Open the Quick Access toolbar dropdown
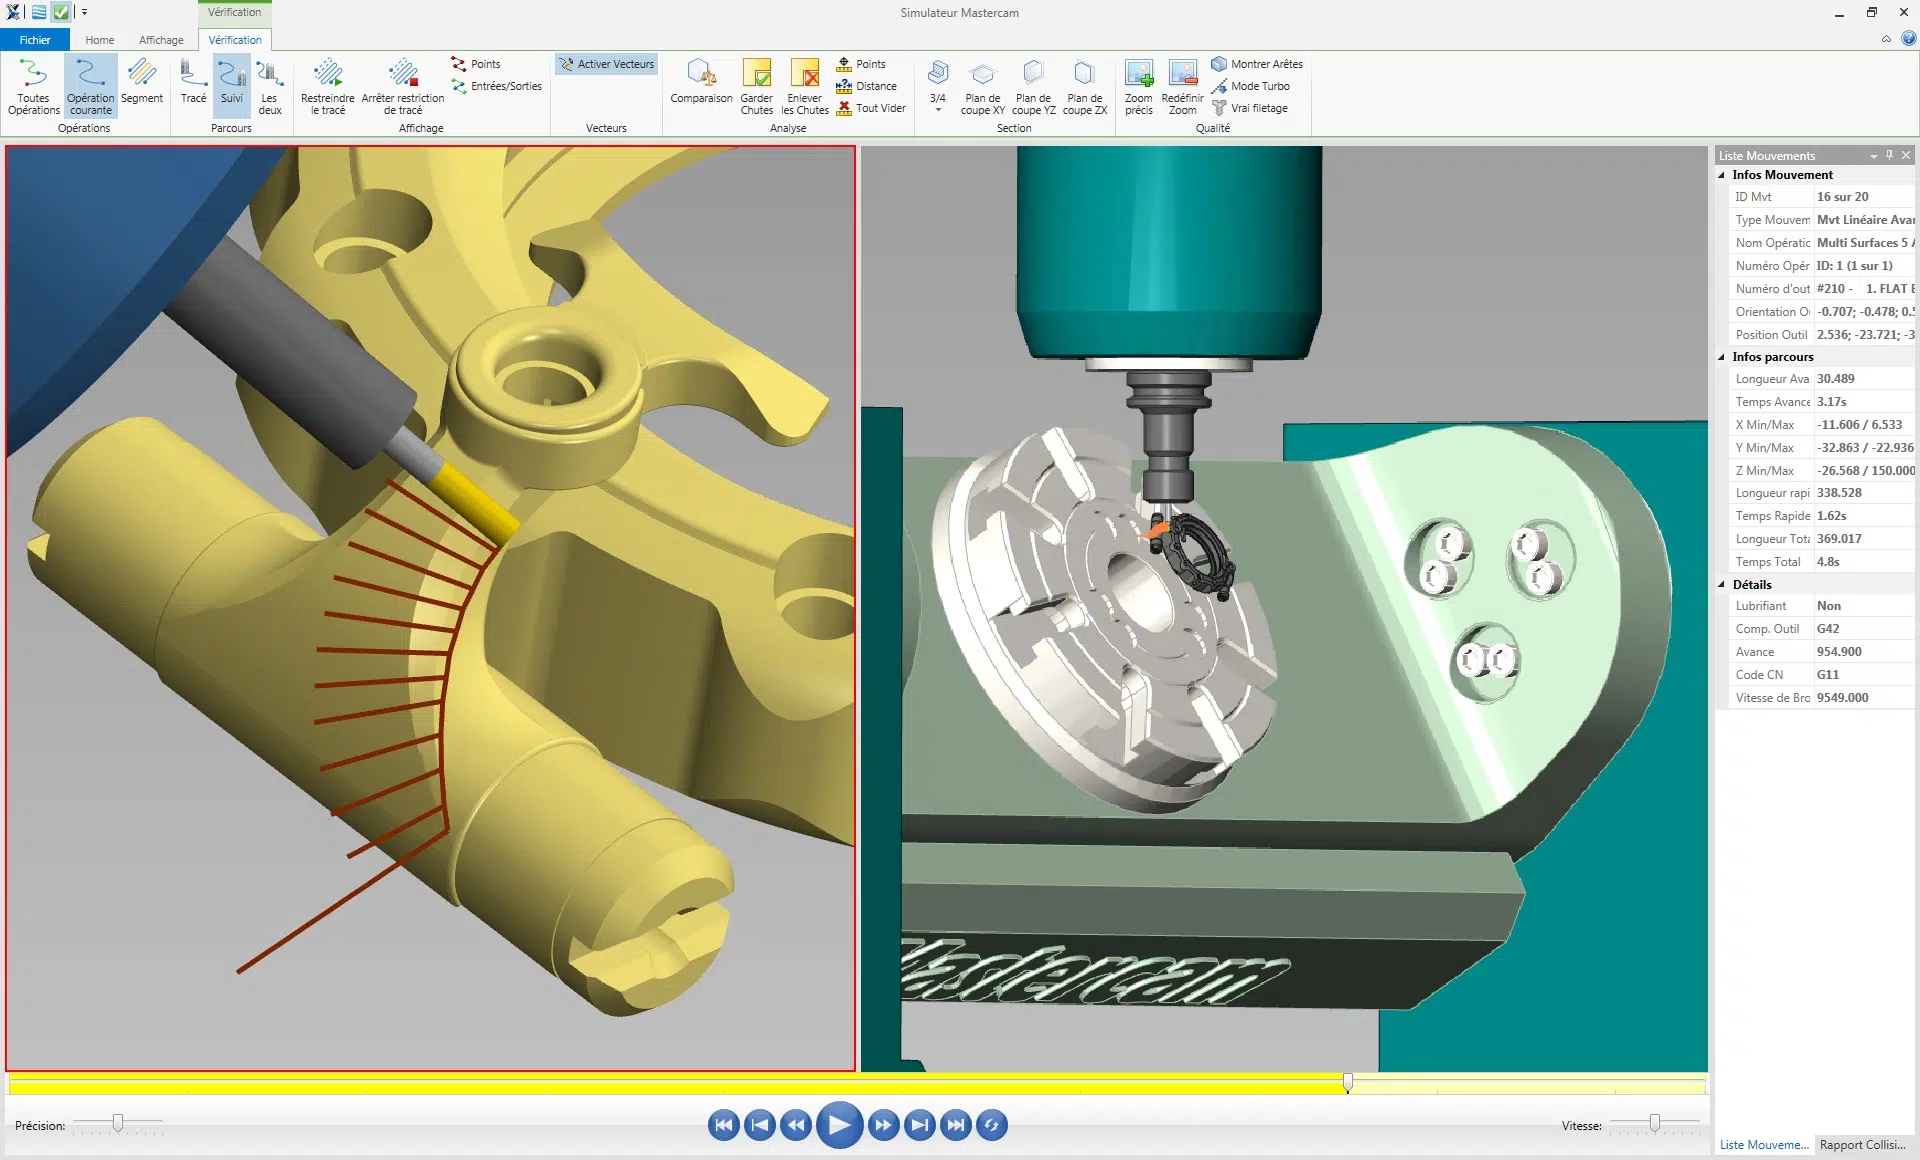Screen dimensions: 1920x1160 [84, 12]
